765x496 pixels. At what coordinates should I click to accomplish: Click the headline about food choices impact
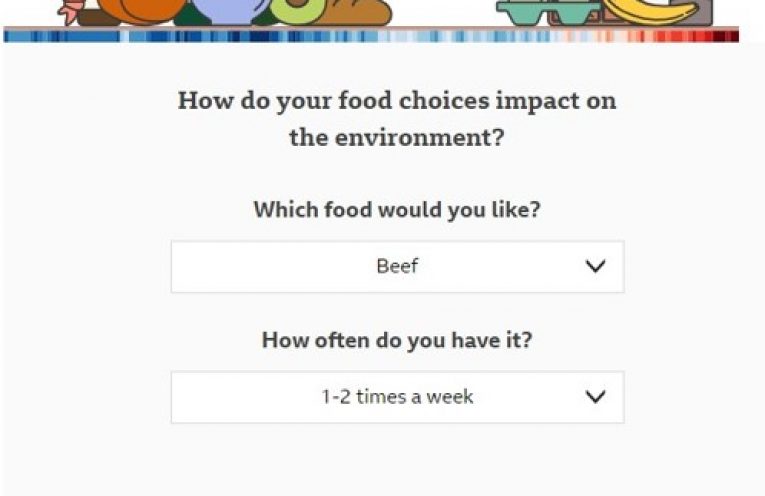[397, 119]
